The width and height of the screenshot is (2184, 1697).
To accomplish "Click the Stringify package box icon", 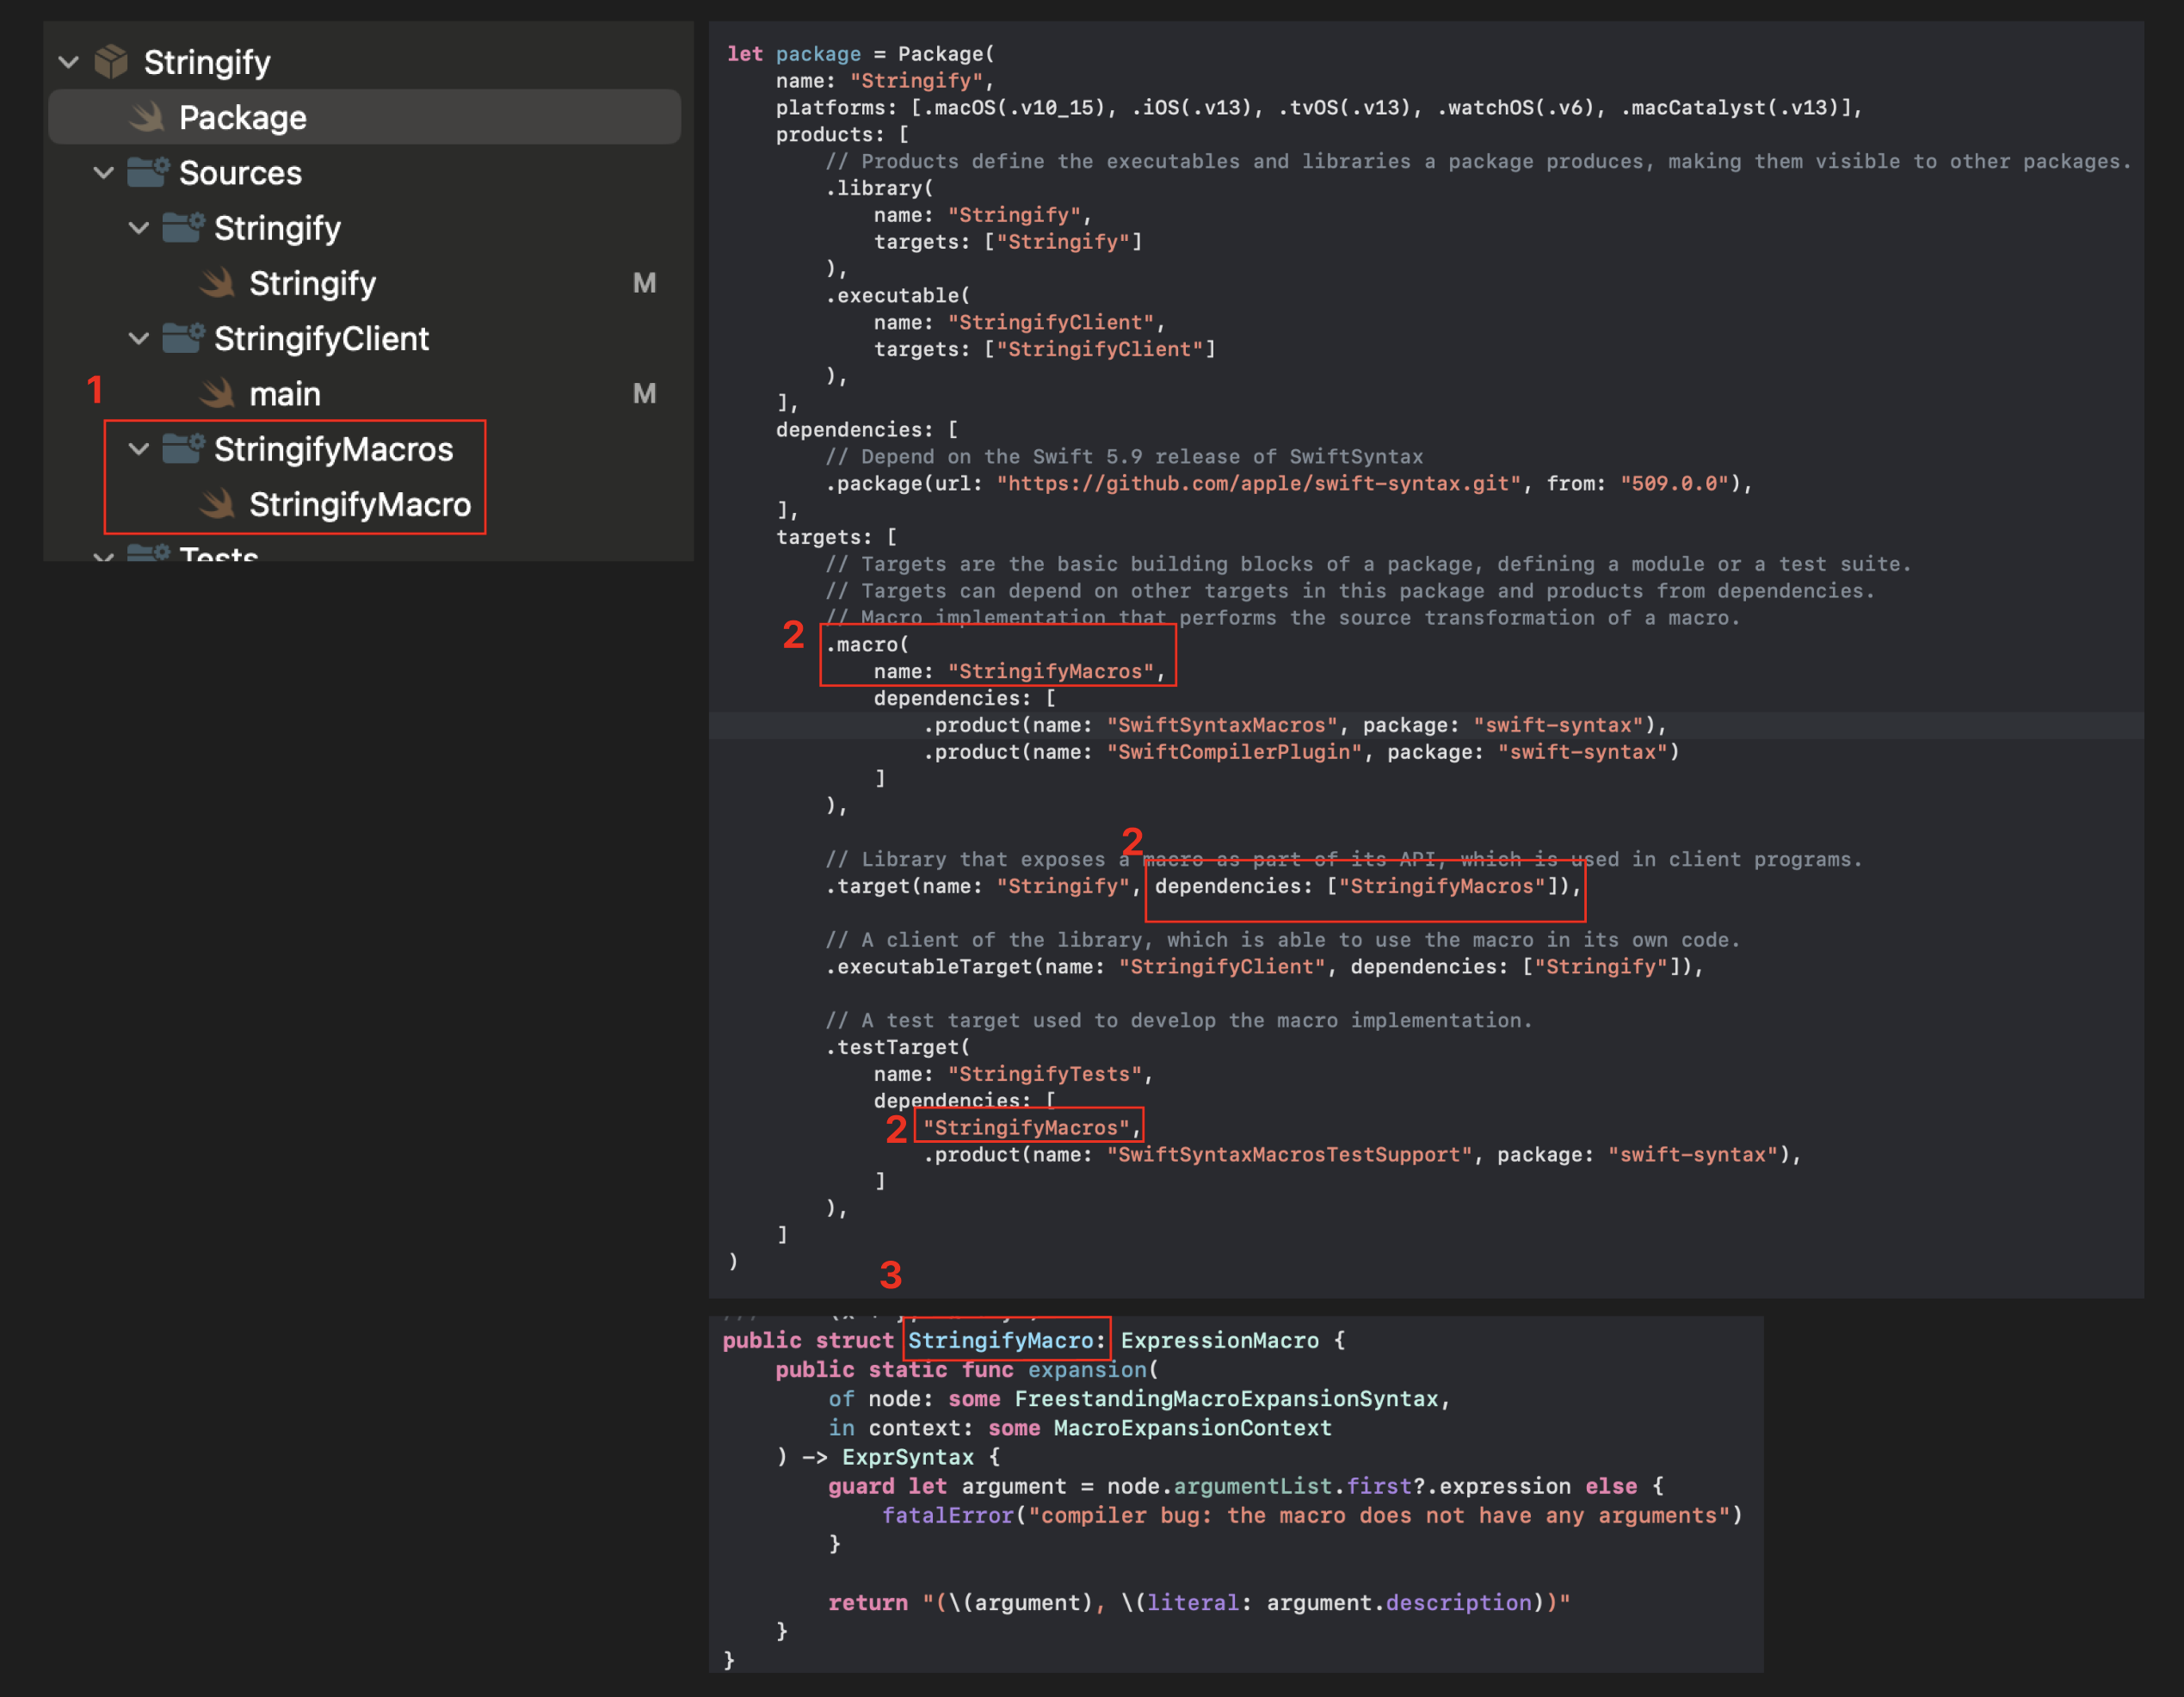I will coord(111,62).
